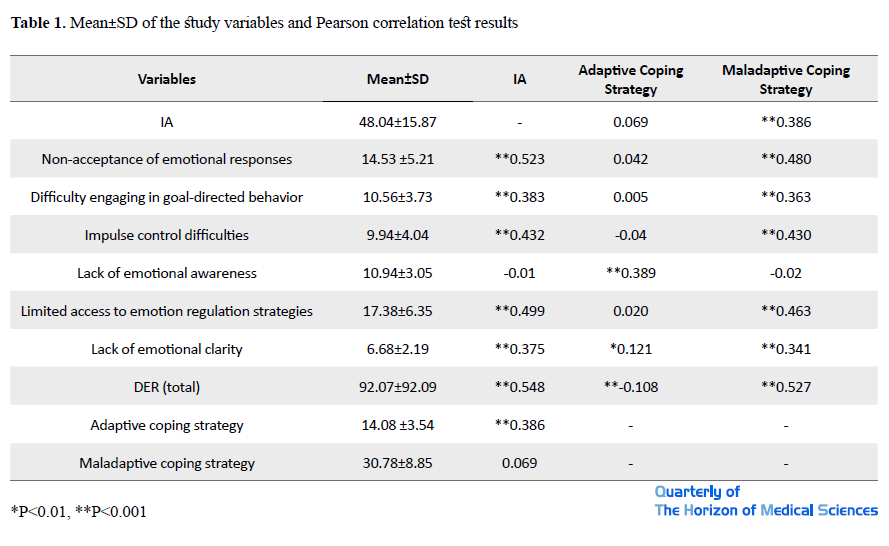Viewport: 889px width, 546px height.
Task: Click the "Difficulty engaging in goal-directed behavior" row label
Action: 167,197
